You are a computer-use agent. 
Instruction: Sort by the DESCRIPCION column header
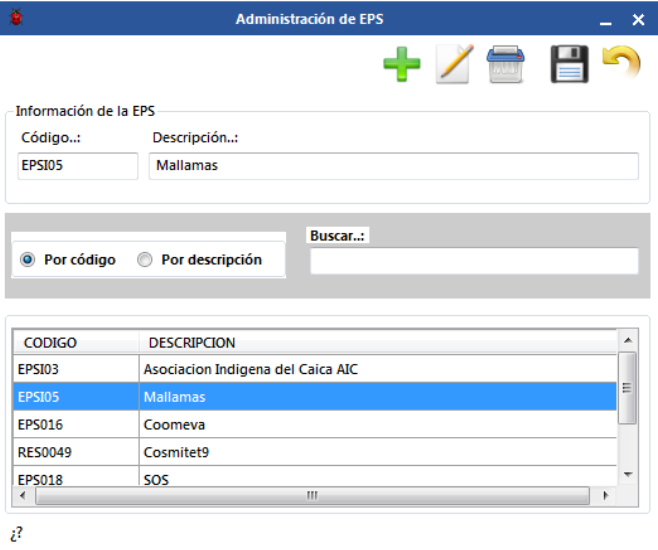coord(378,342)
